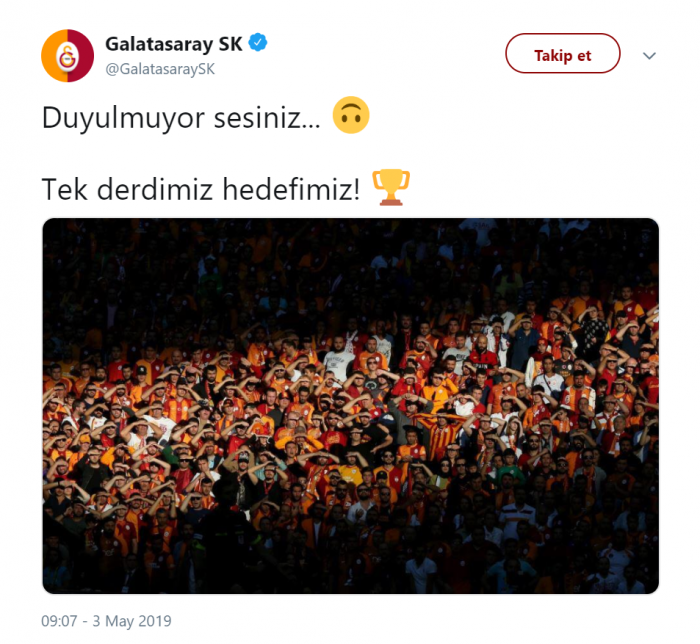Click the blue verified badge

(258, 43)
